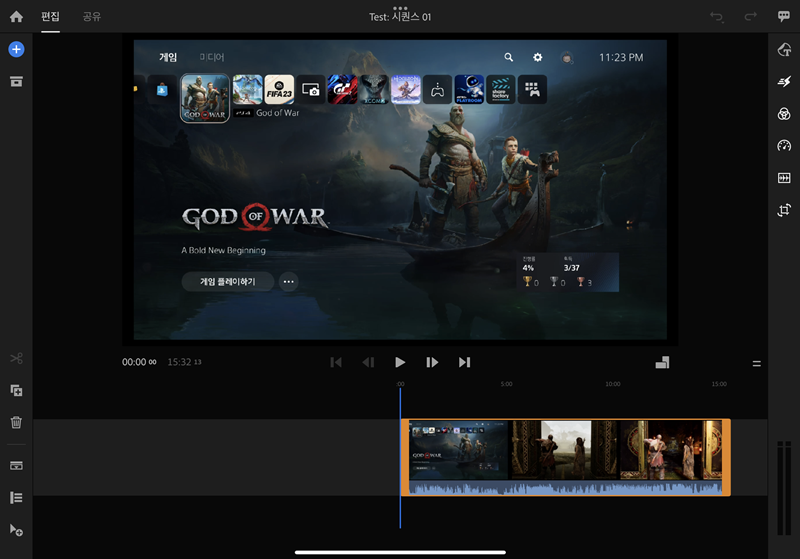Tap the iPad home indicator bar
Image resolution: width=800 pixels, height=559 pixels.
tap(400, 552)
